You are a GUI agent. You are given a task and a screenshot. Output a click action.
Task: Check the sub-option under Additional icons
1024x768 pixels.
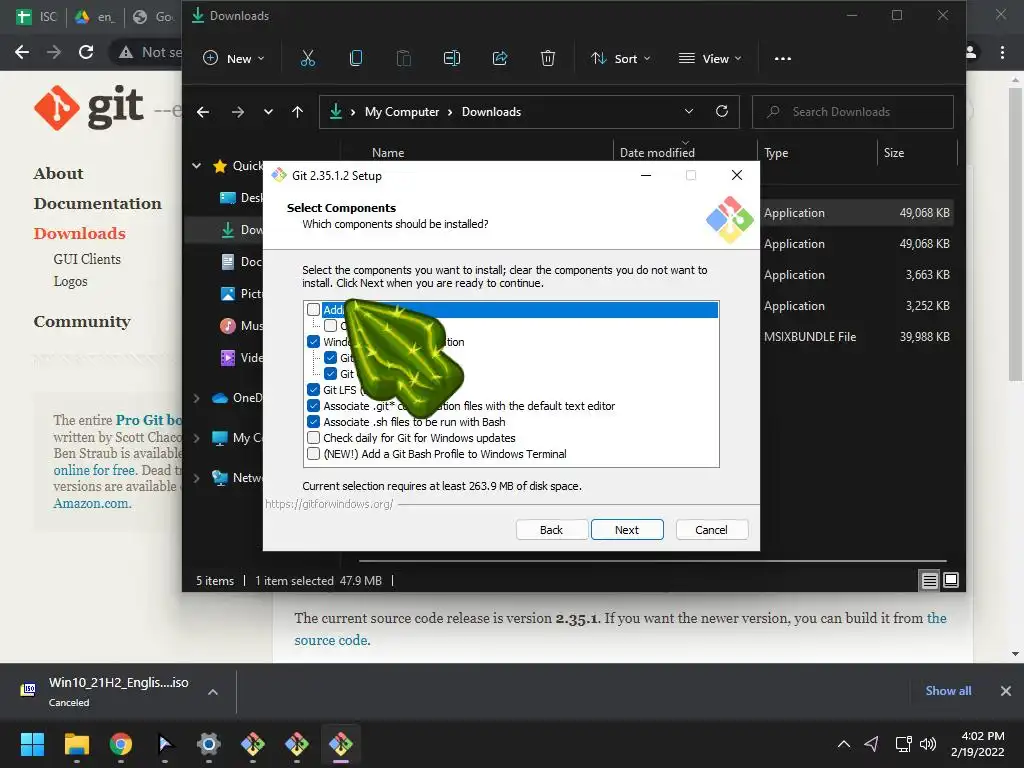(330, 325)
